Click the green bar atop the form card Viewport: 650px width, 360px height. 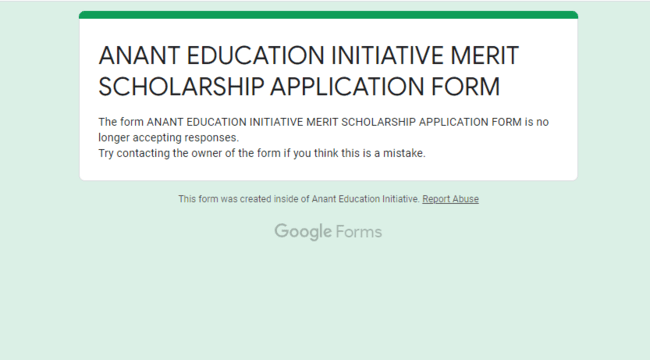coord(328,15)
